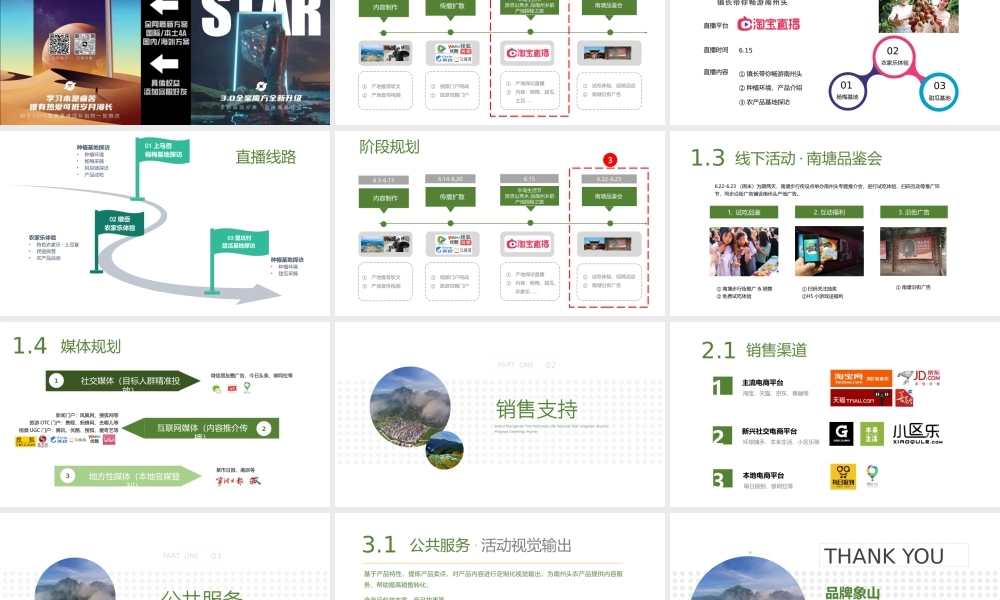Select the green flag labeled 01 上马巷
Screen dimensions: 1000x600
tap(165, 151)
